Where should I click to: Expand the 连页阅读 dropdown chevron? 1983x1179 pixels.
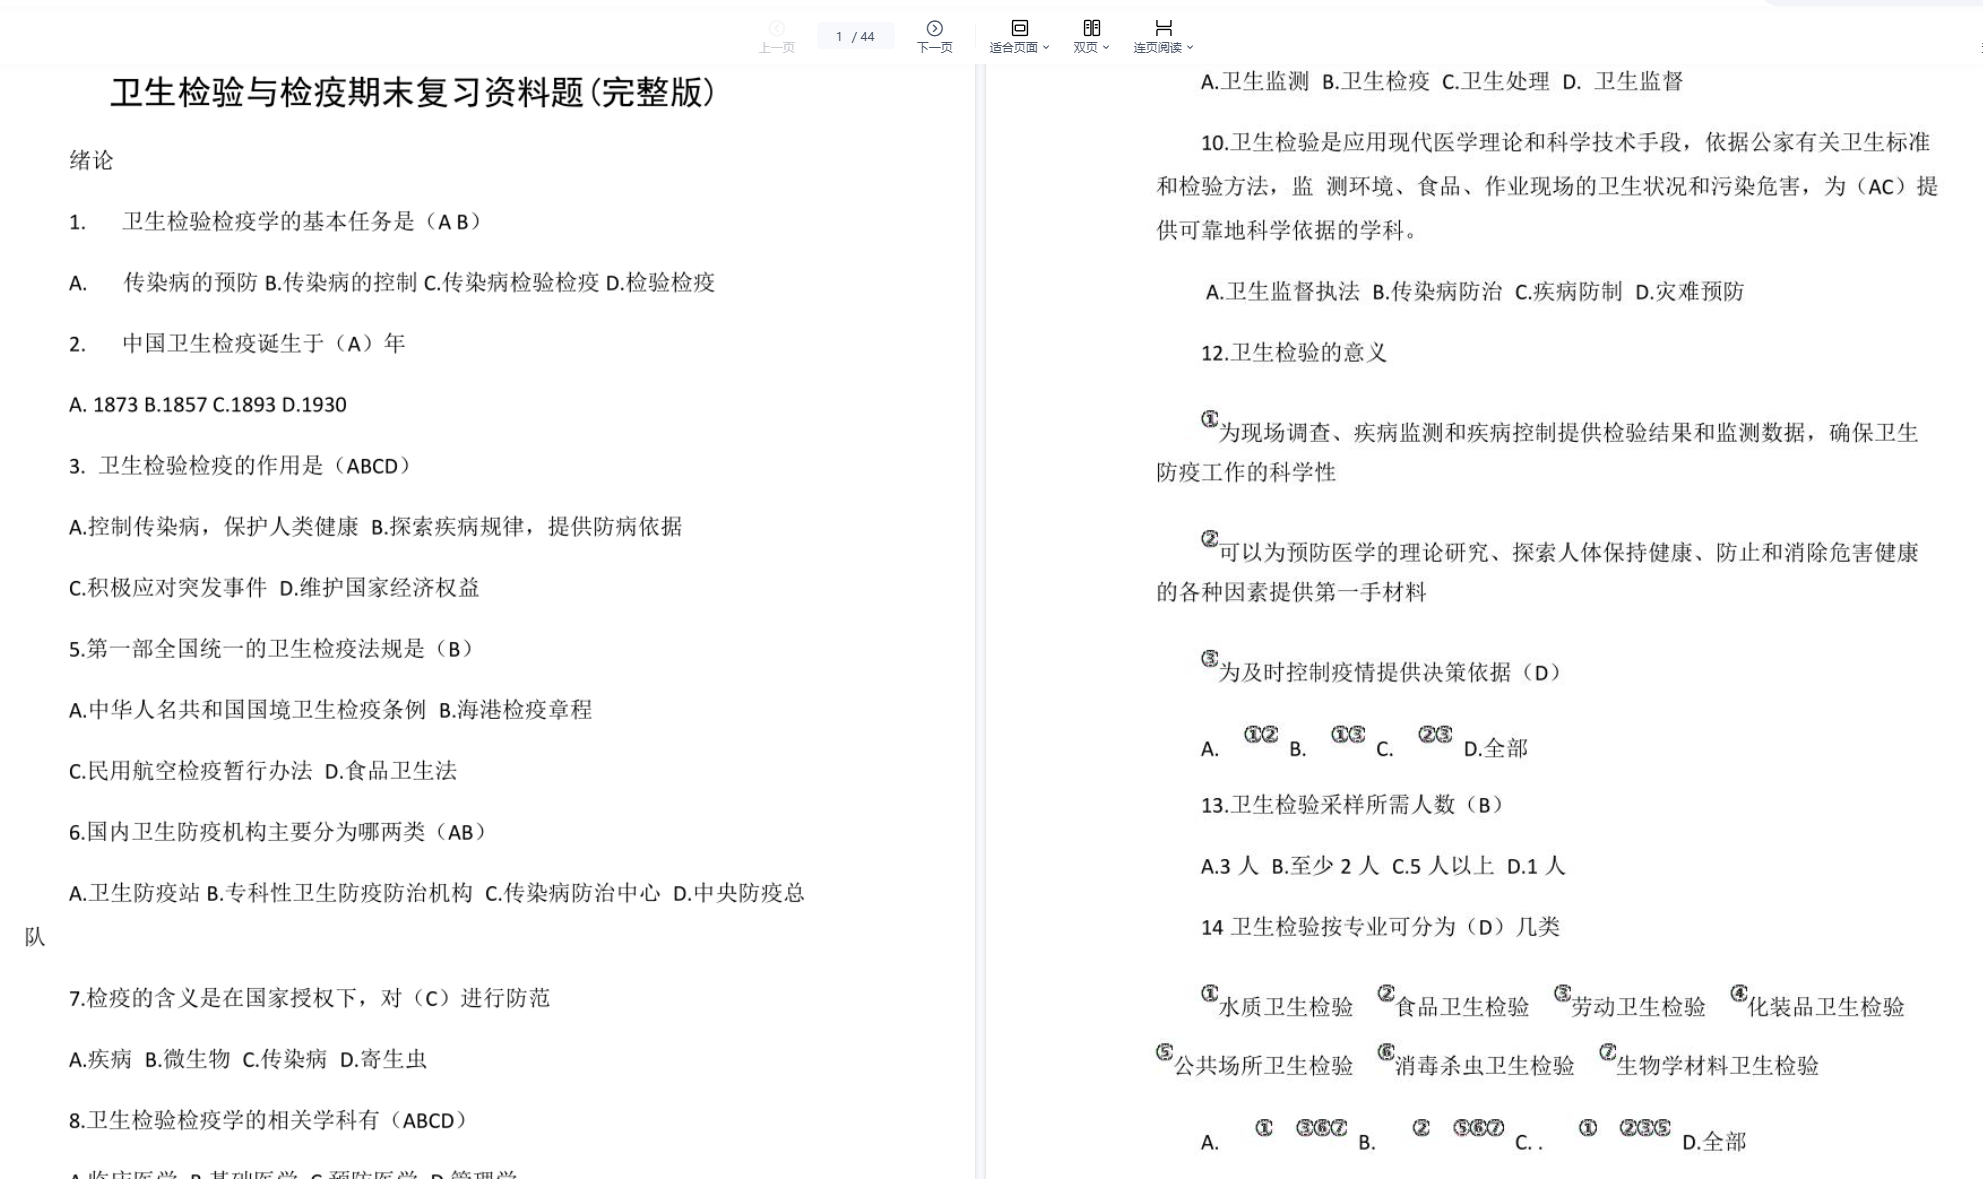1190,48
